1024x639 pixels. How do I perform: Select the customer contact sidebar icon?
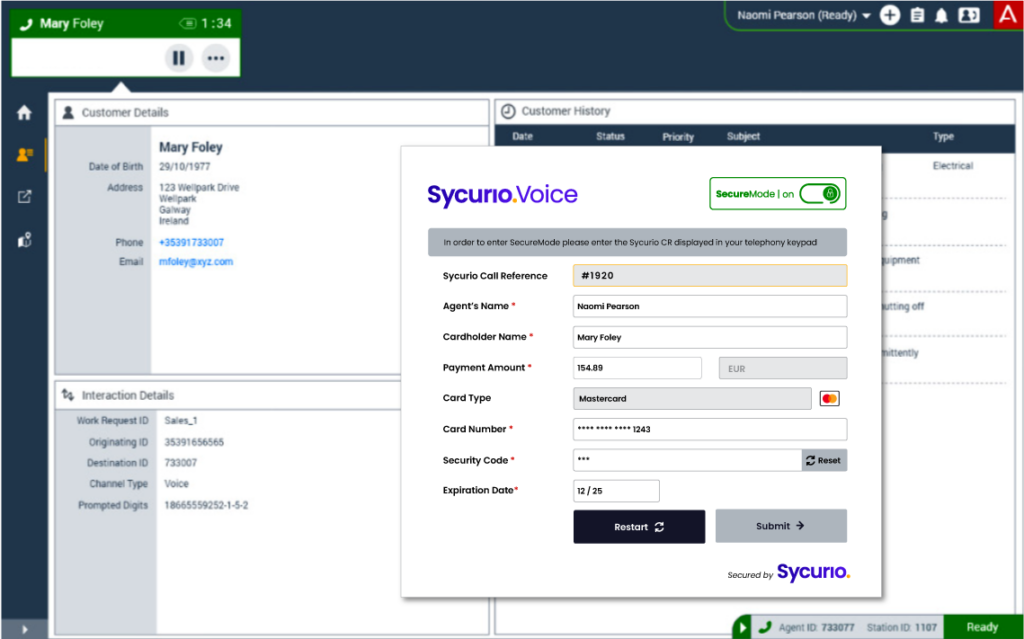pyautogui.click(x=24, y=154)
